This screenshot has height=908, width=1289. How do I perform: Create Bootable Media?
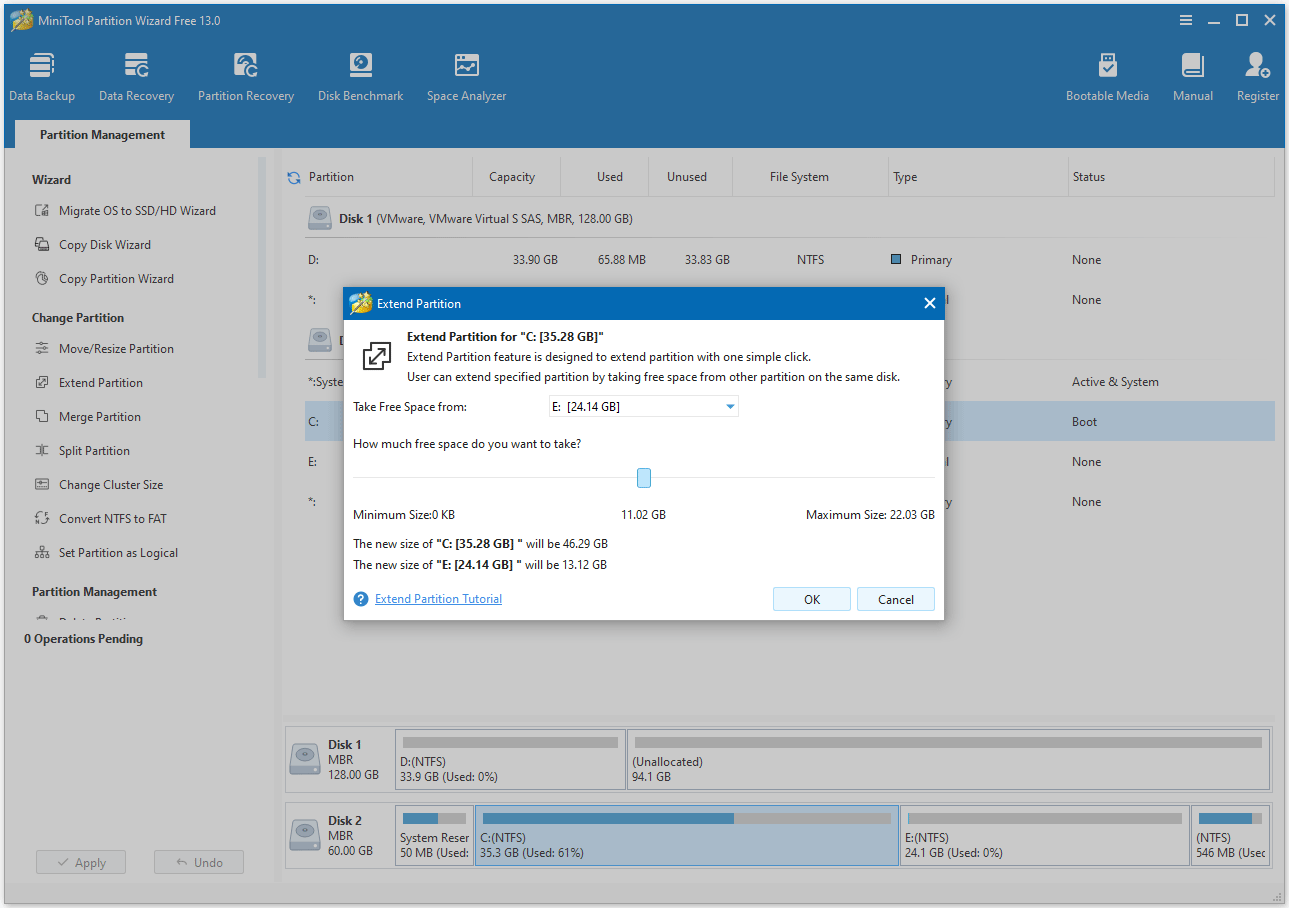pyautogui.click(x=1107, y=75)
